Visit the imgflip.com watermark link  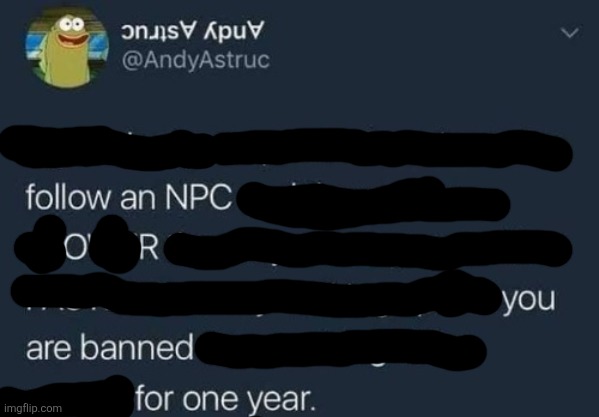(x=32, y=408)
